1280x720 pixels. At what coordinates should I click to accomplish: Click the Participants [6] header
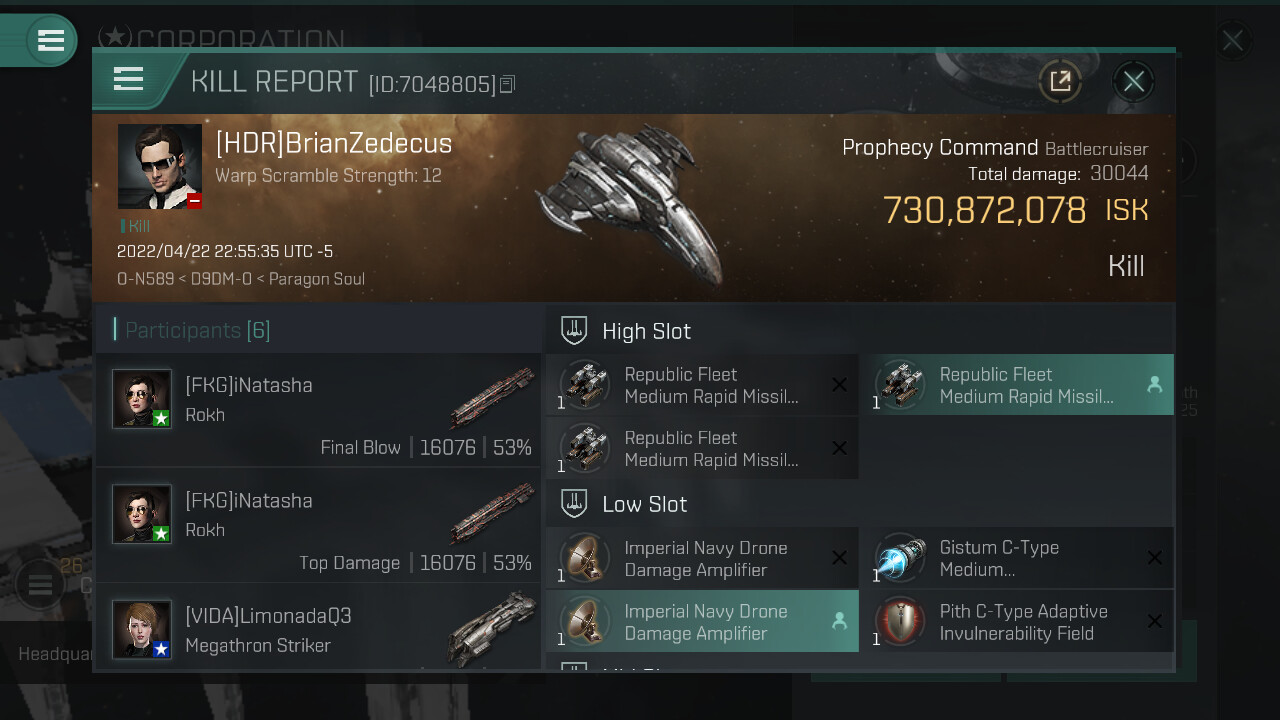click(197, 330)
